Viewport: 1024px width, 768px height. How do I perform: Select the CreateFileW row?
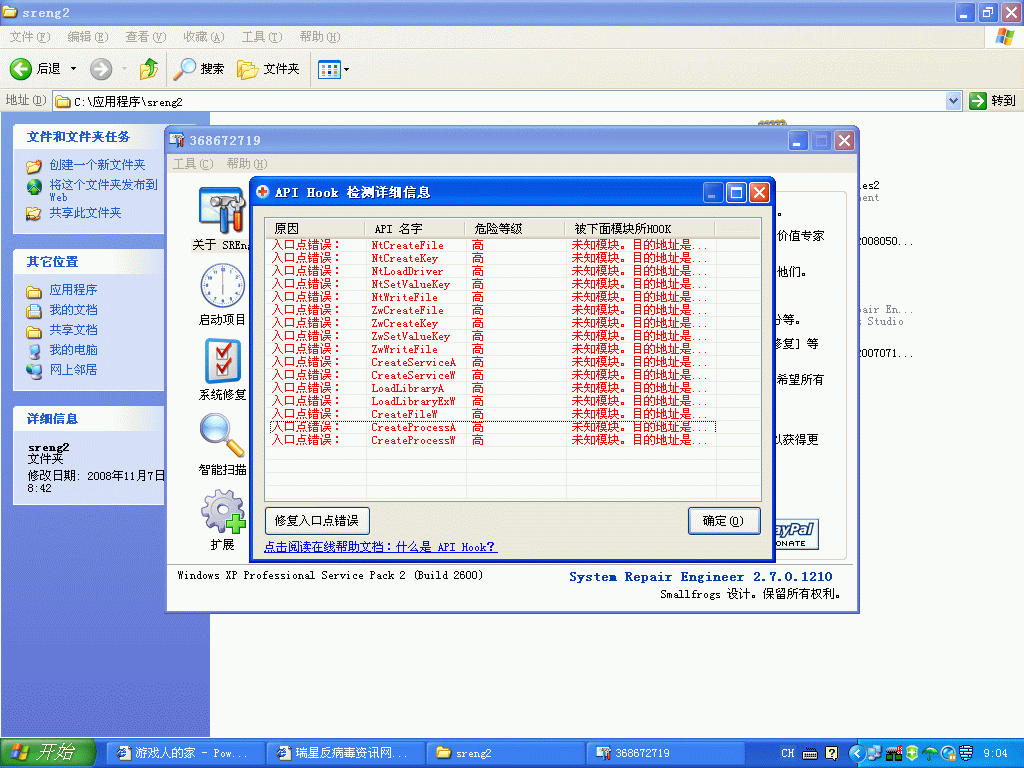493,415
